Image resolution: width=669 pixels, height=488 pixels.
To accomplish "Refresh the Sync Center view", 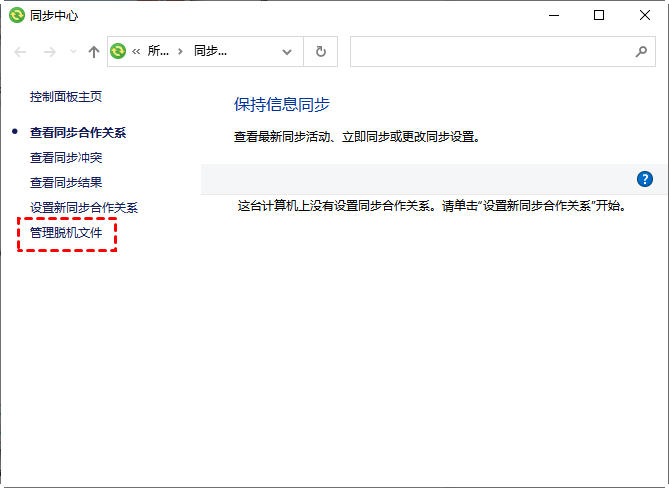I will point(320,51).
